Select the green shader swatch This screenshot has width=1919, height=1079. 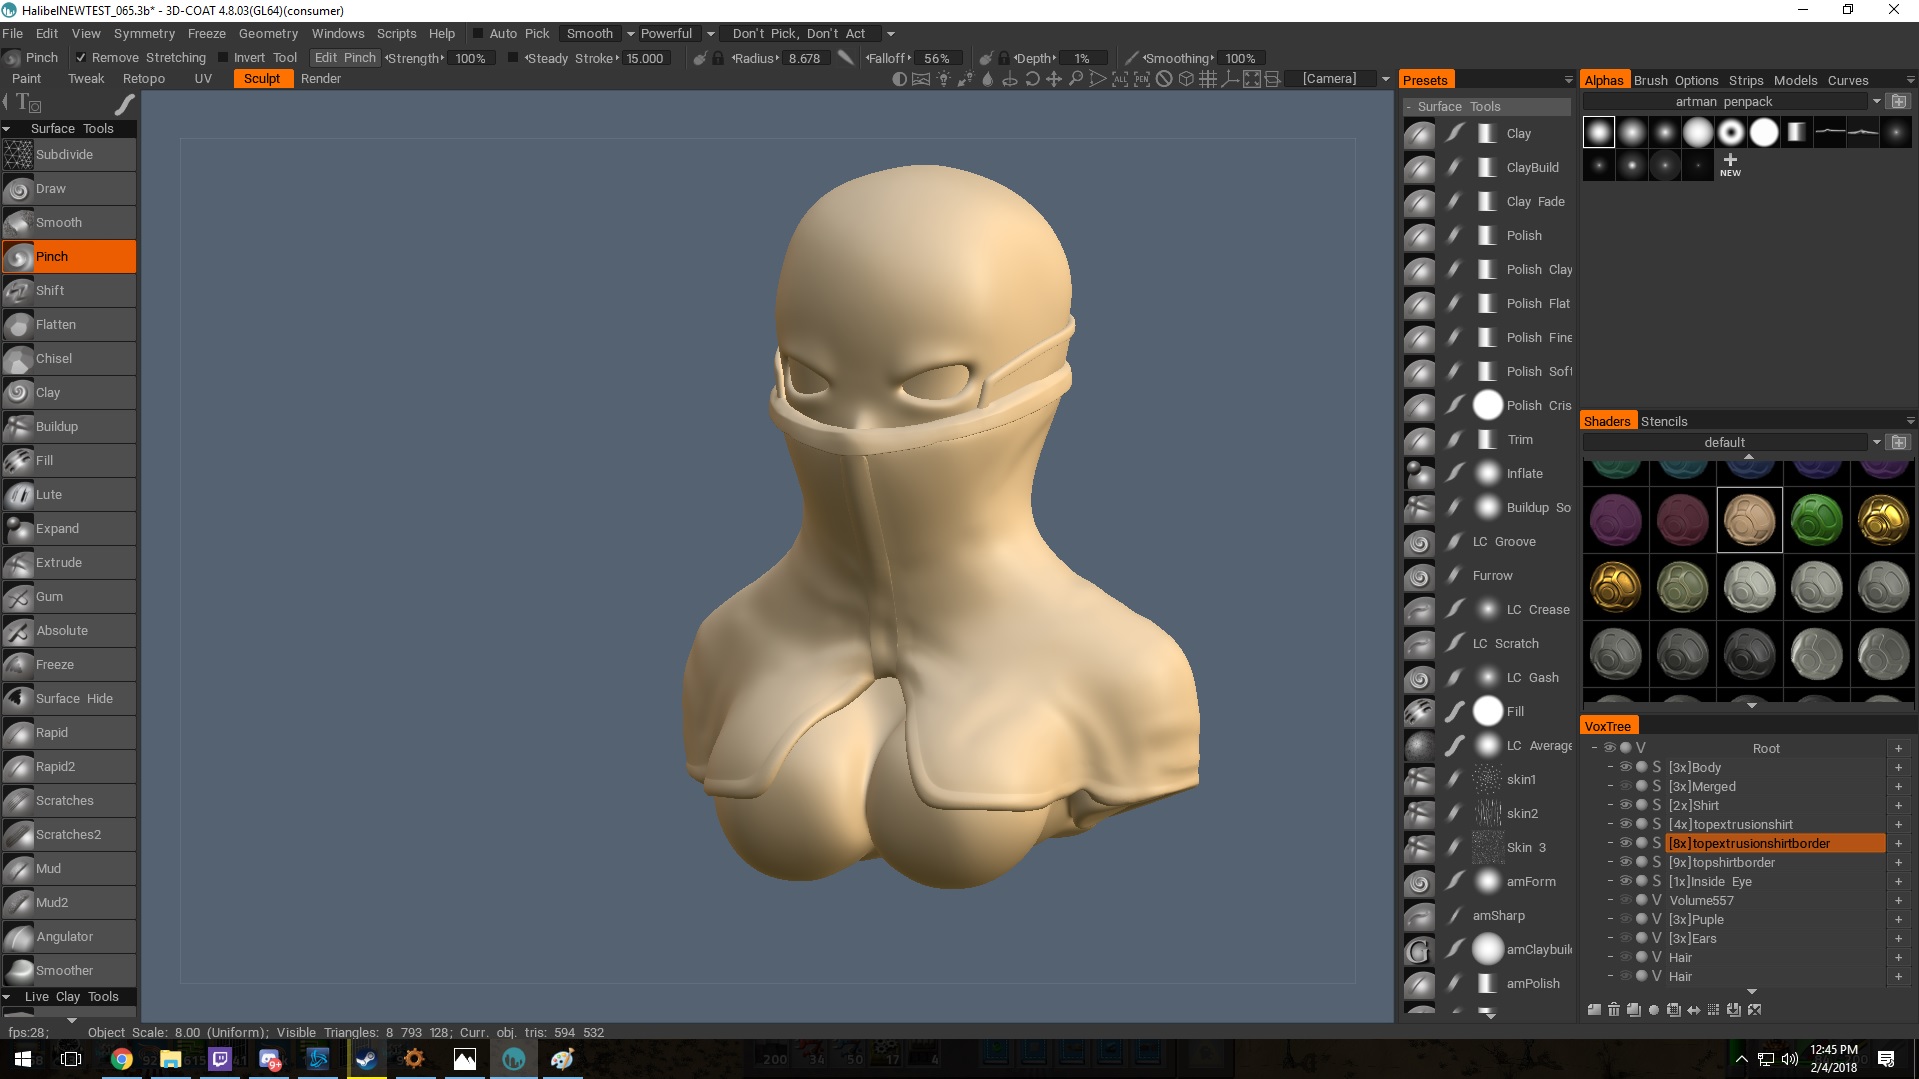pos(1816,520)
